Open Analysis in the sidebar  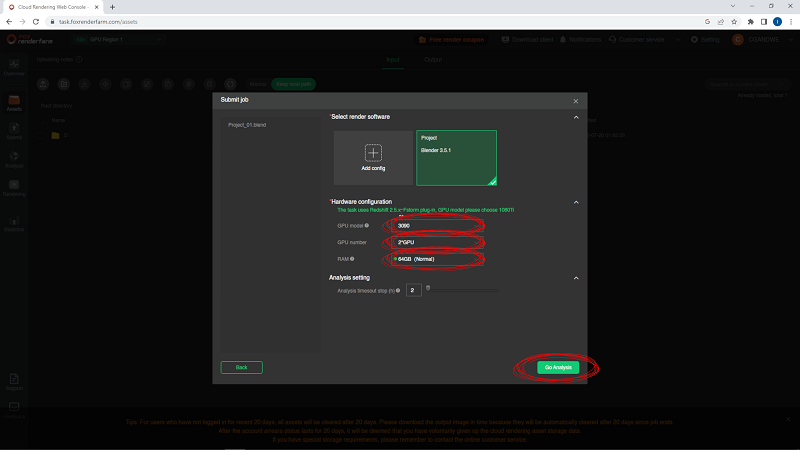point(14,160)
